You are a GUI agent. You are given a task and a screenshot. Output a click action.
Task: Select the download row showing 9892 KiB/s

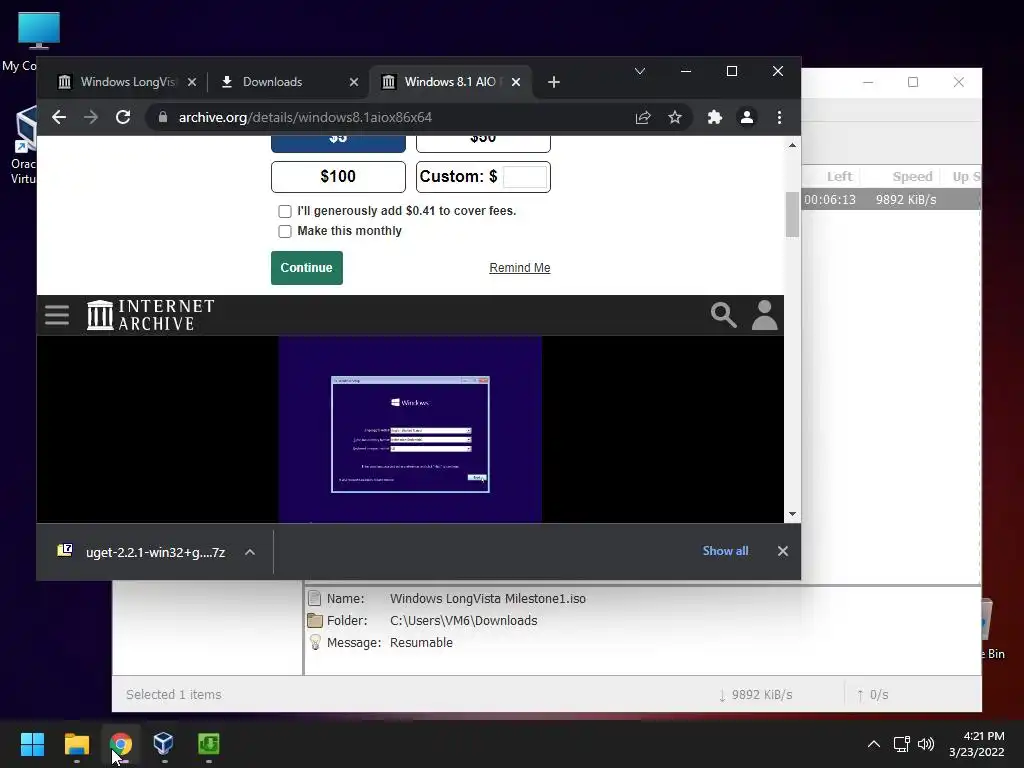tap(891, 199)
